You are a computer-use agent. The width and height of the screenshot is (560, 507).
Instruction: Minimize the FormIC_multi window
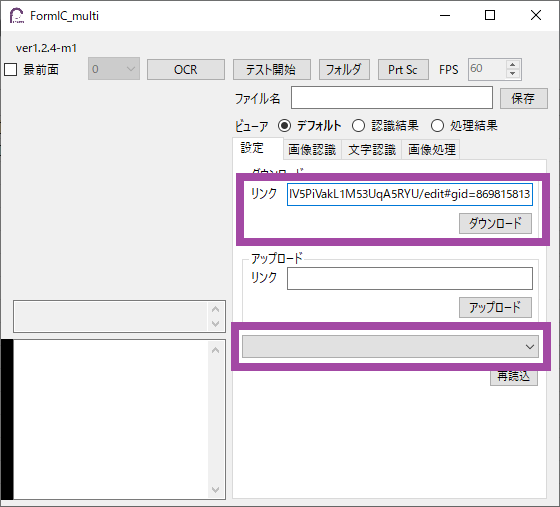pos(445,15)
